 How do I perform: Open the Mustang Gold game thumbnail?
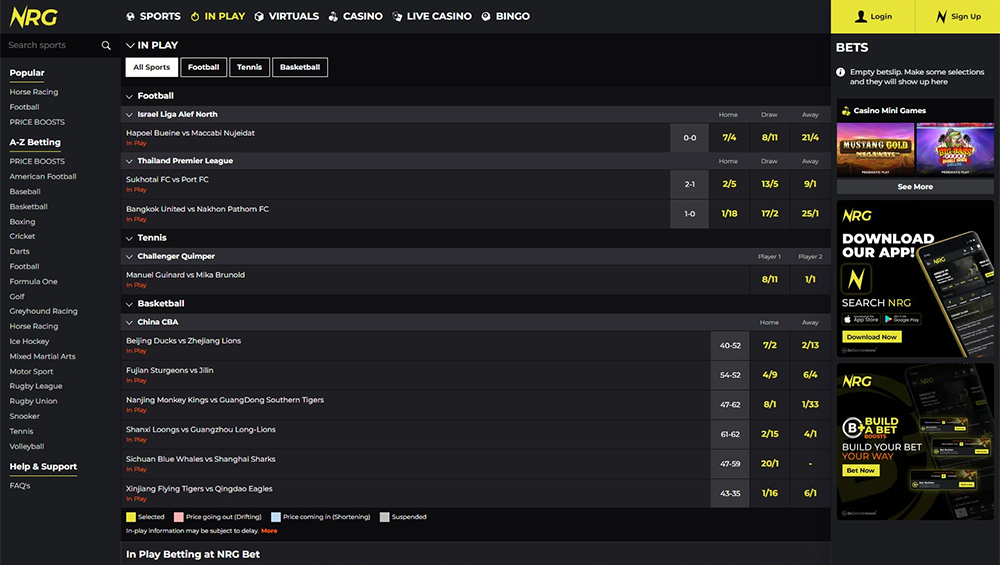tap(875, 150)
